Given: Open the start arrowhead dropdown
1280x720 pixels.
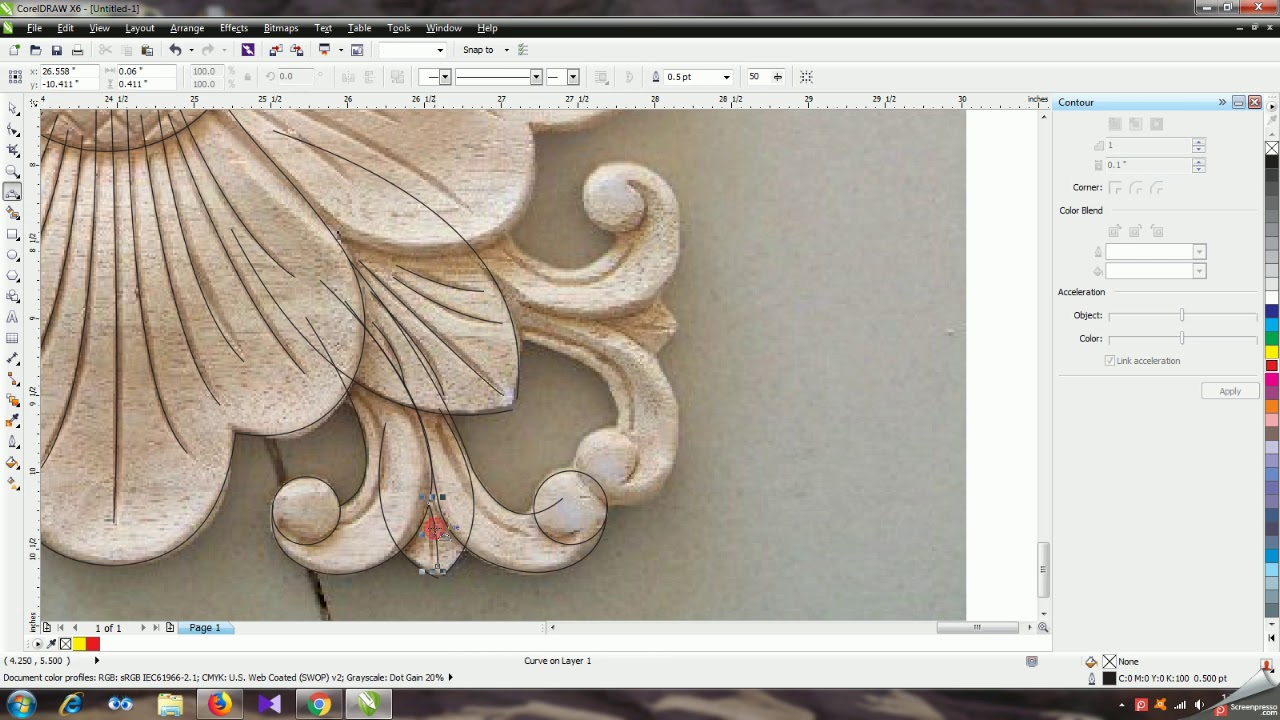Looking at the screenshot, I should coord(445,77).
